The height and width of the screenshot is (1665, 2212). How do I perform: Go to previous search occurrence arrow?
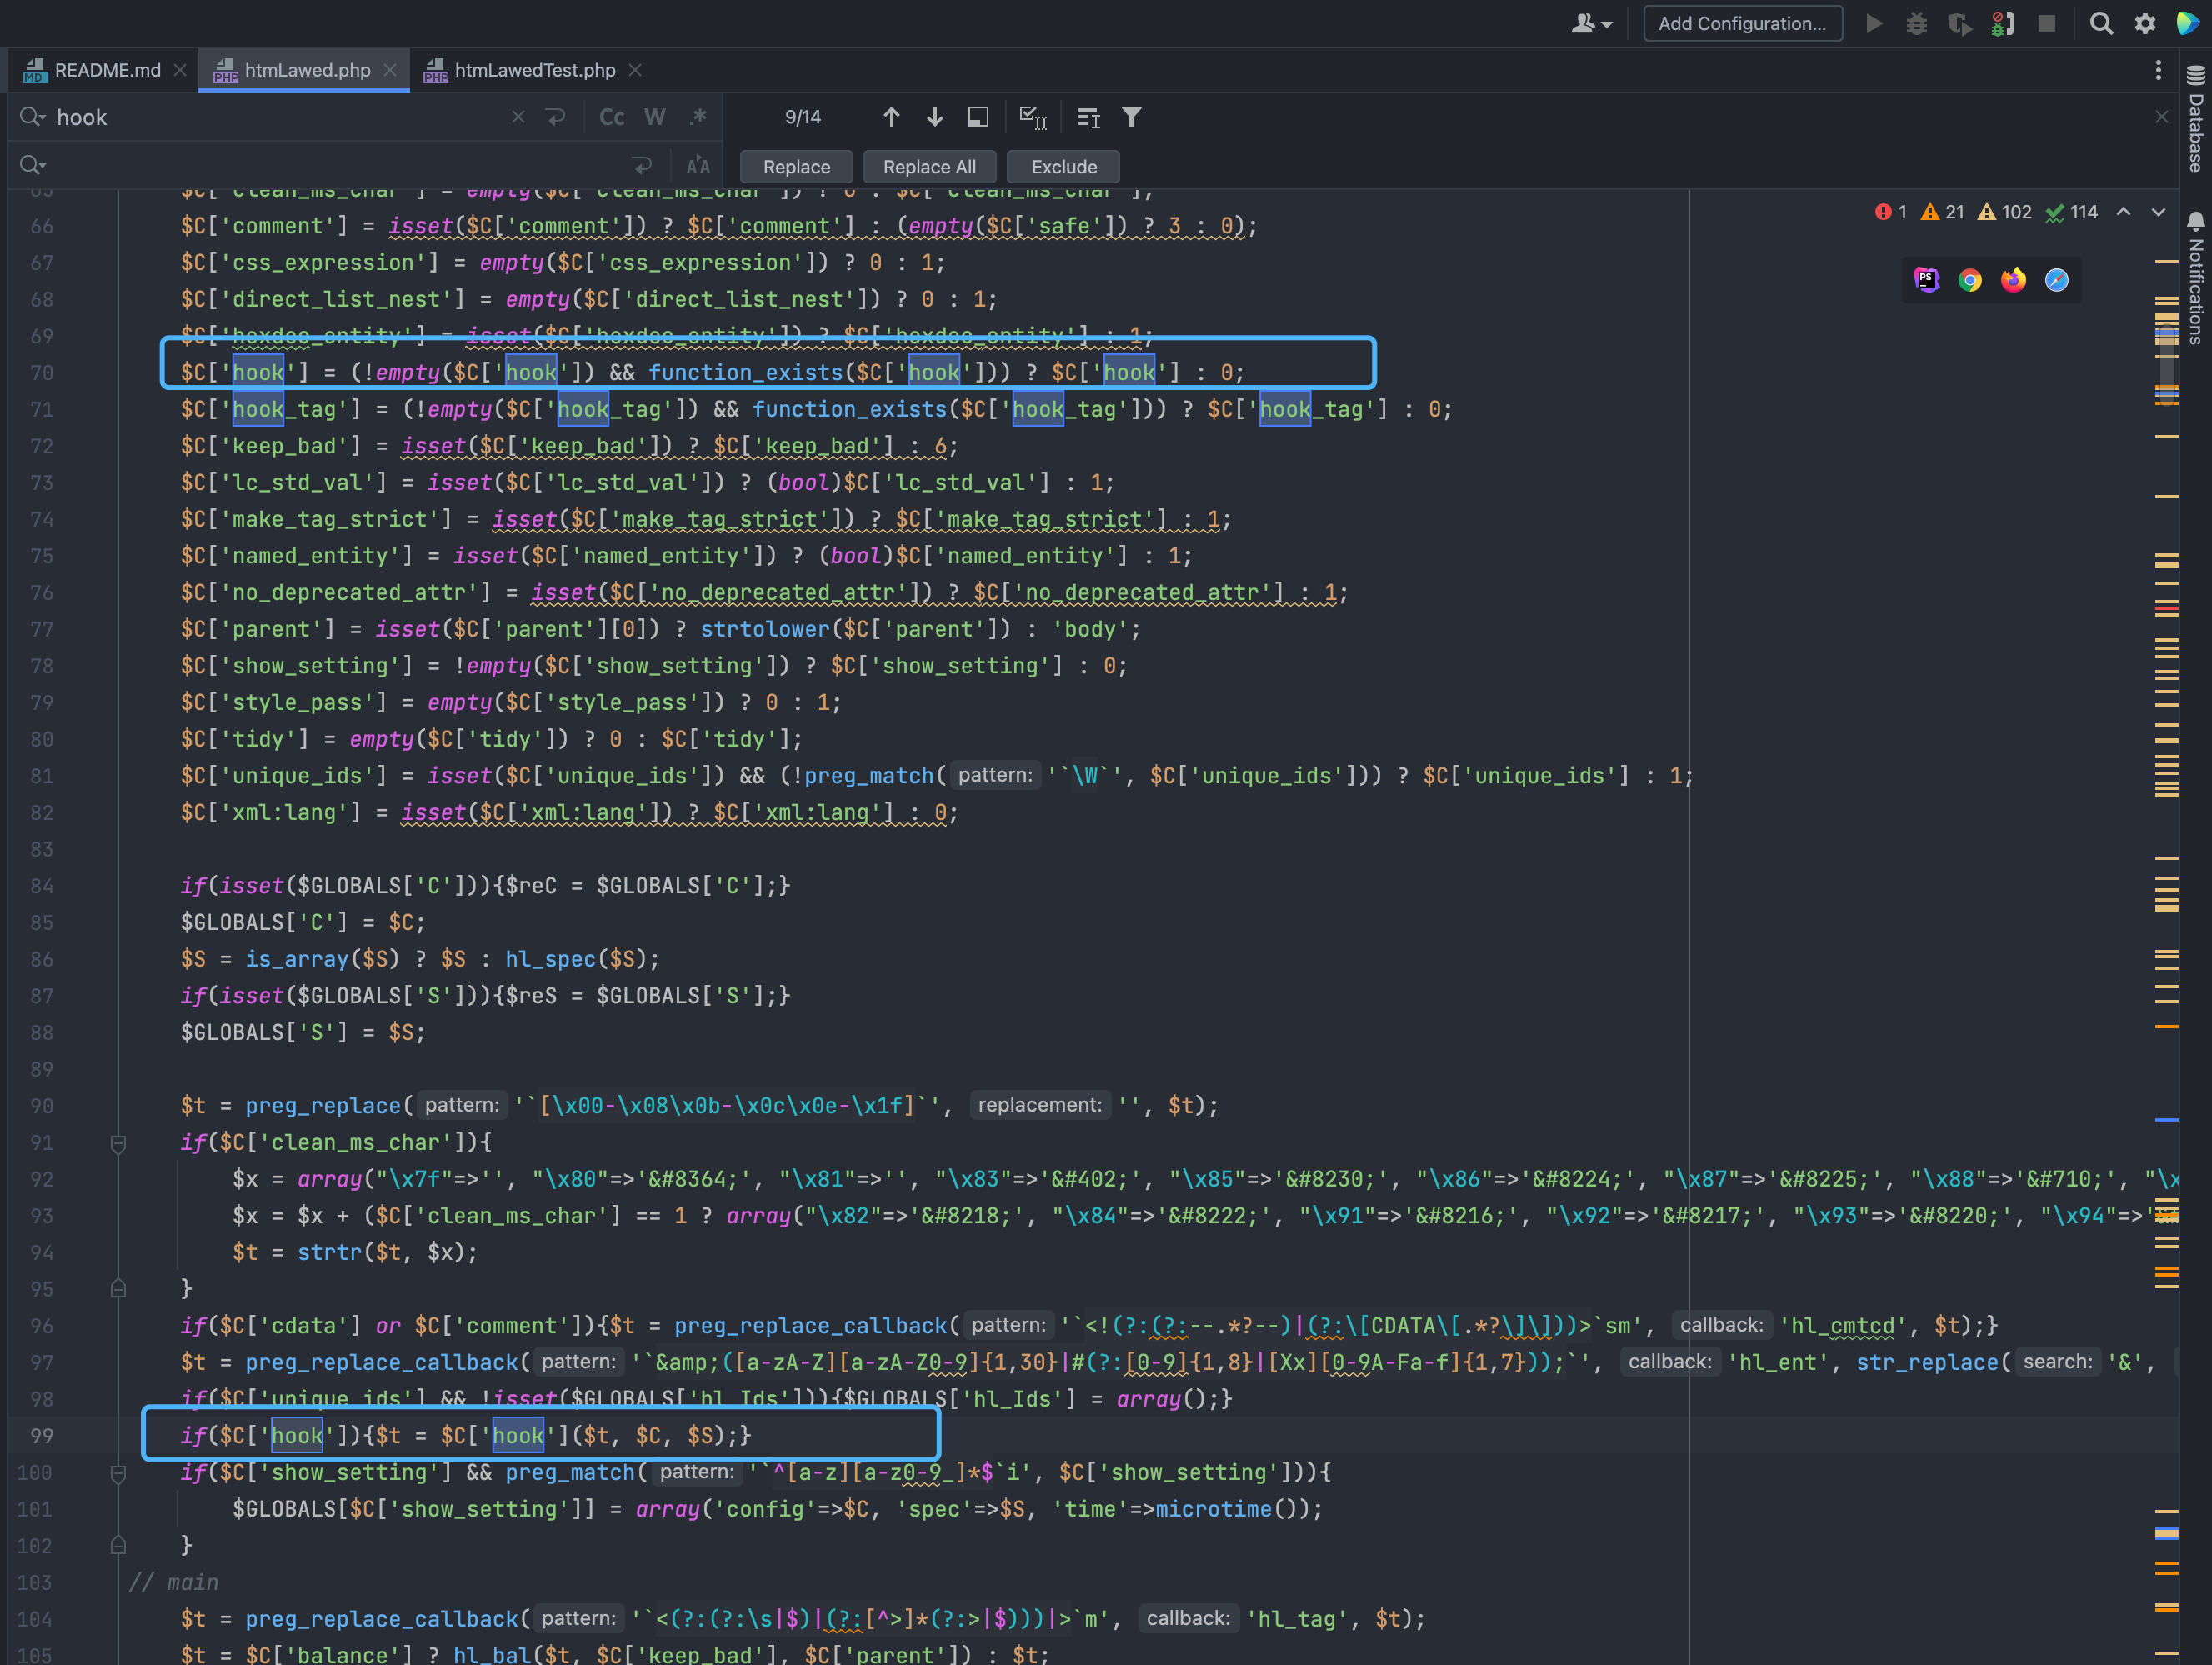890,118
